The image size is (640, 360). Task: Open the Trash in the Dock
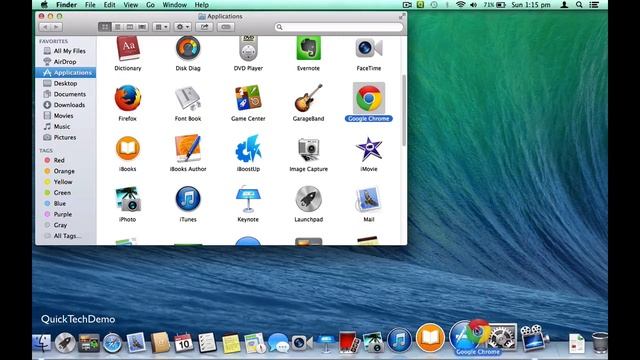[600, 342]
